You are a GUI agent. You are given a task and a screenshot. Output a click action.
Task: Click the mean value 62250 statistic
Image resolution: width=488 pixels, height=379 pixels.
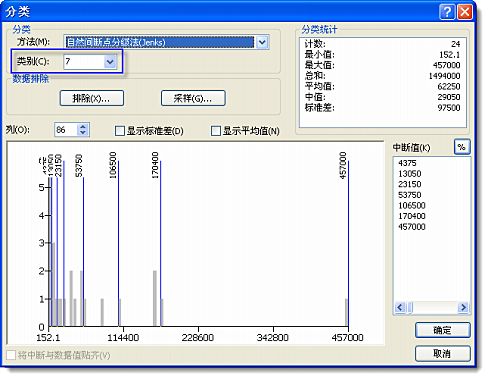pos(449,87)
